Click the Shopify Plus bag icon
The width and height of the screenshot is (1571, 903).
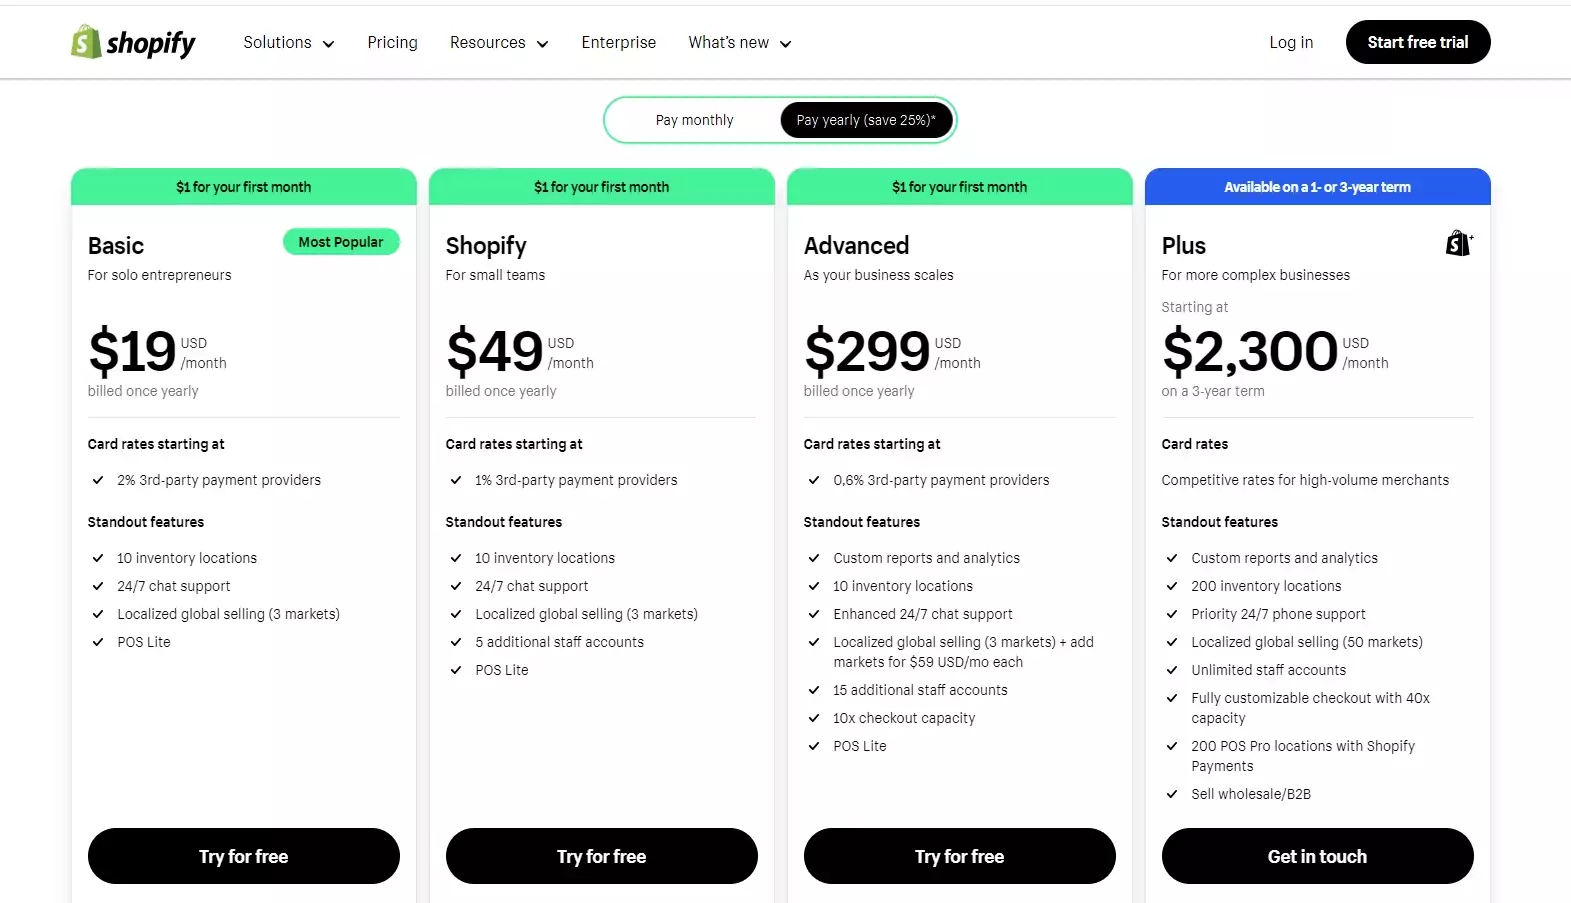1458,243
